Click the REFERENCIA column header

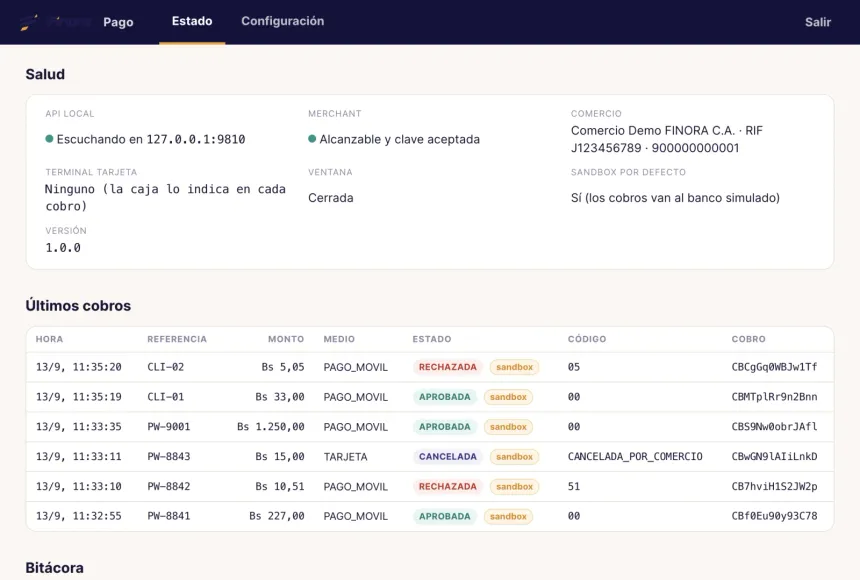[177, 339]
